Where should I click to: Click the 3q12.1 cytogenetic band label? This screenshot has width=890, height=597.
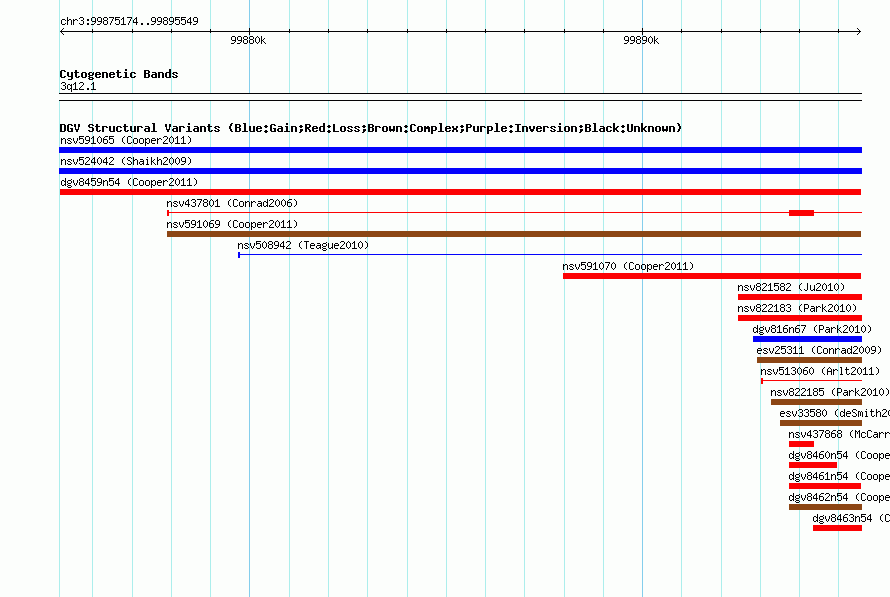78,86
